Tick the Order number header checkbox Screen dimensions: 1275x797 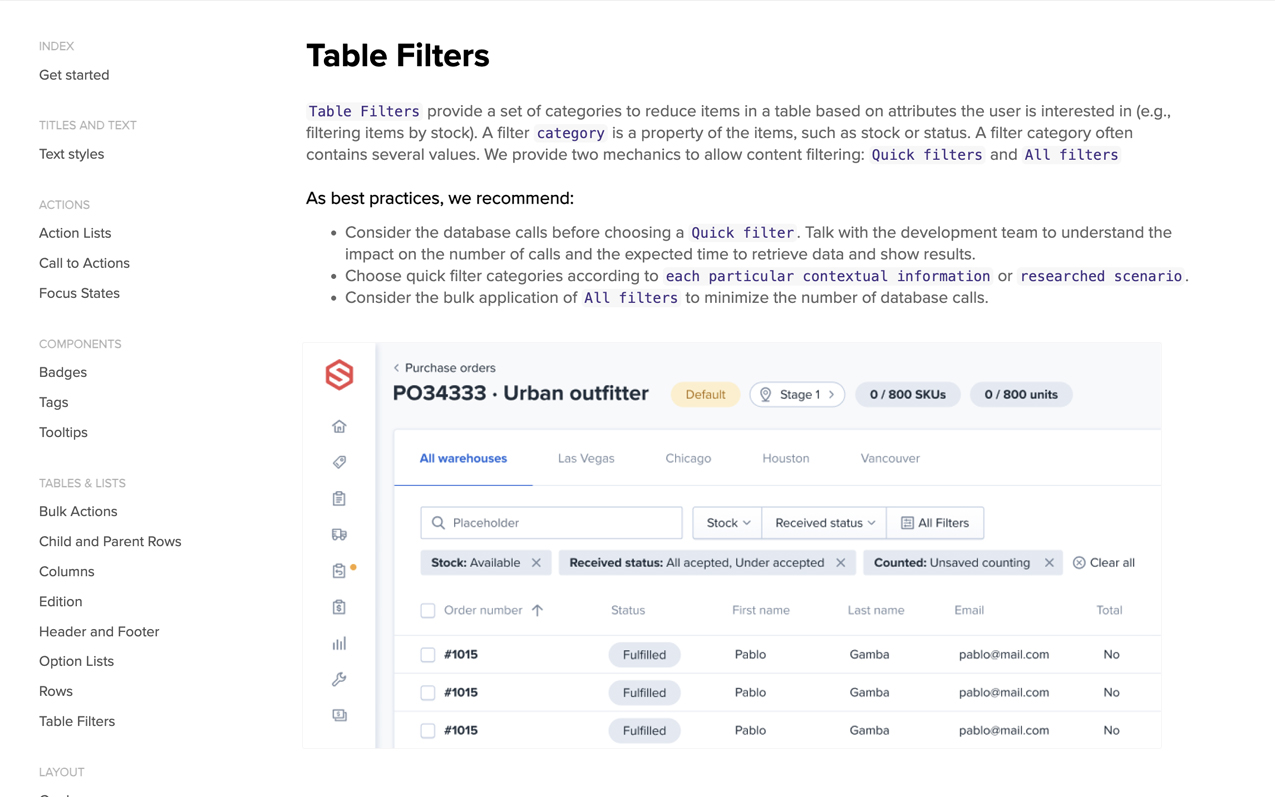[x=428, y=611]
